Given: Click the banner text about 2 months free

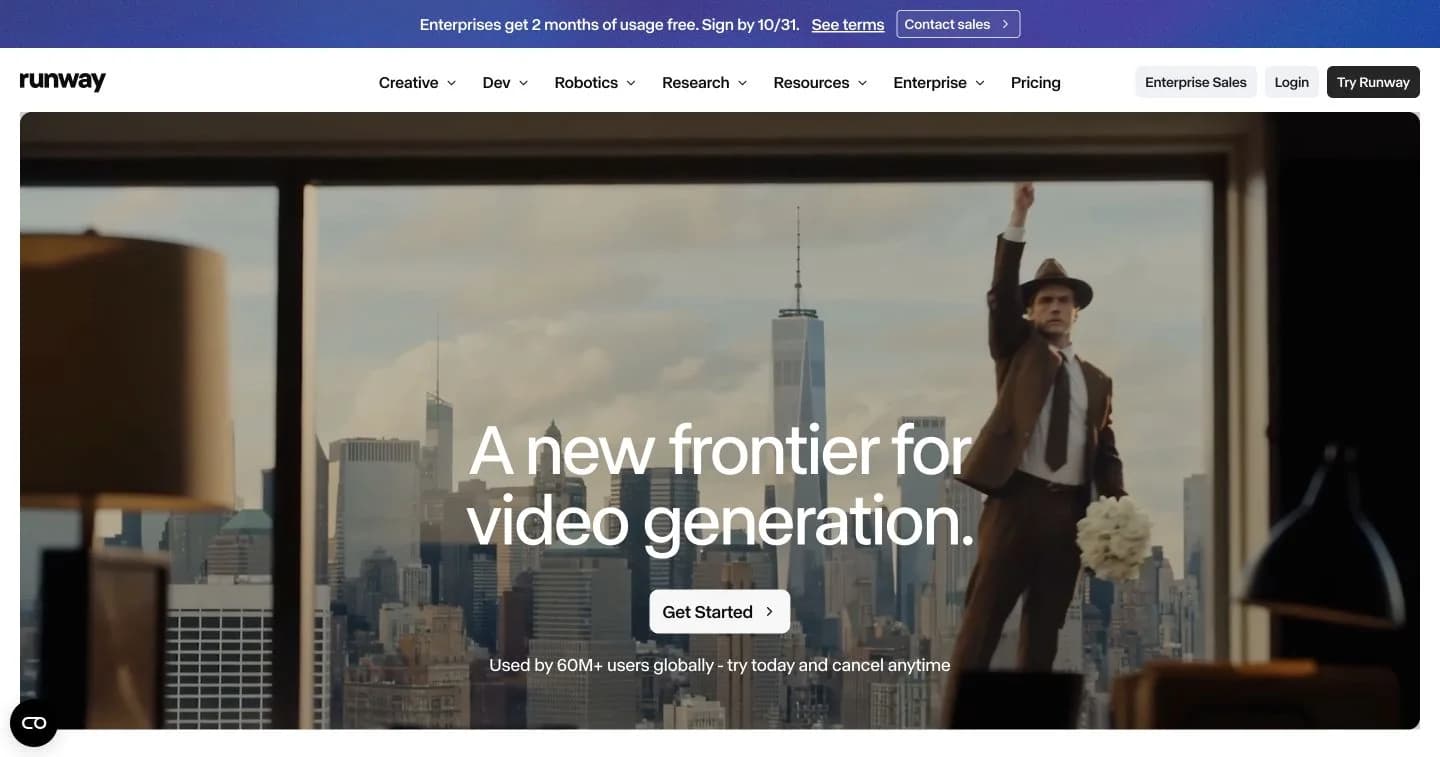Looking at the screenshot, I should [610, 25].
